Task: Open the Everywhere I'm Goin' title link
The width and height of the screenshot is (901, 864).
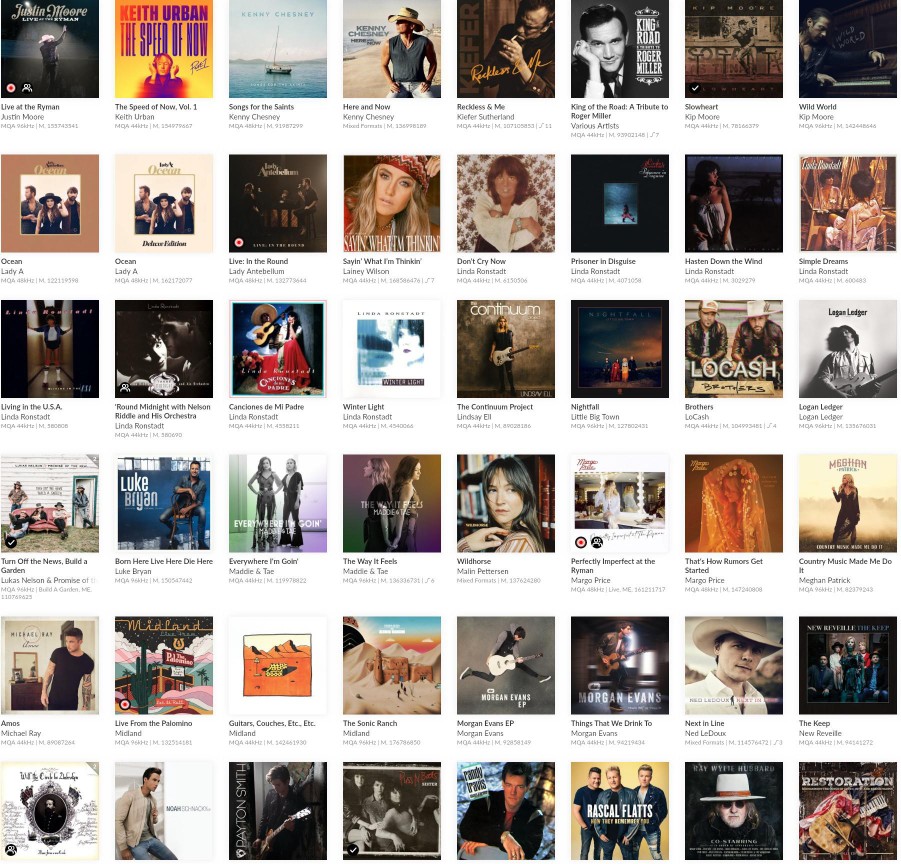Action: click(x=263, y=561)
